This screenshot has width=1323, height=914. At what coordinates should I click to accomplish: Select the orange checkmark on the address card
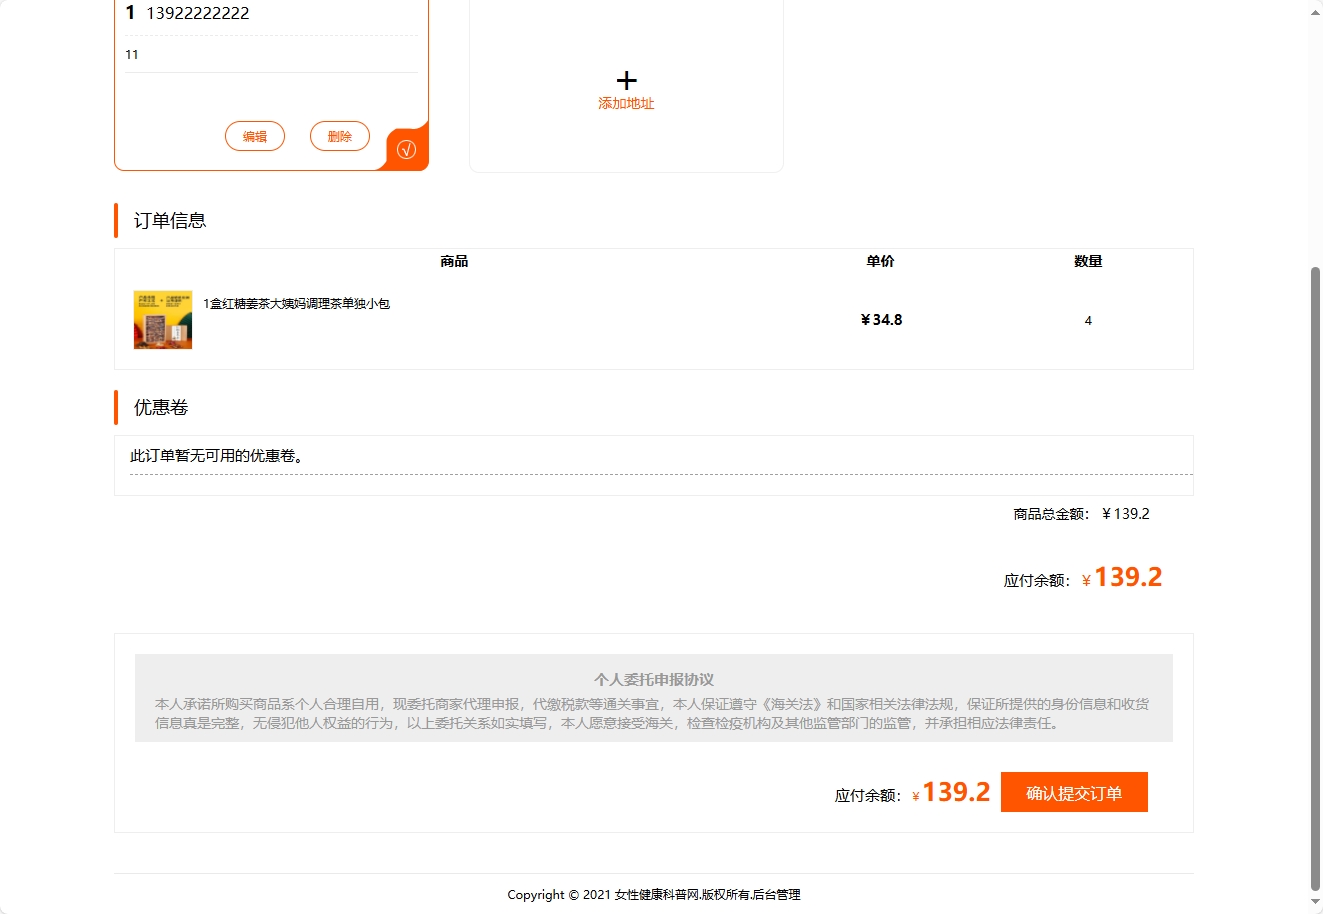406,148
